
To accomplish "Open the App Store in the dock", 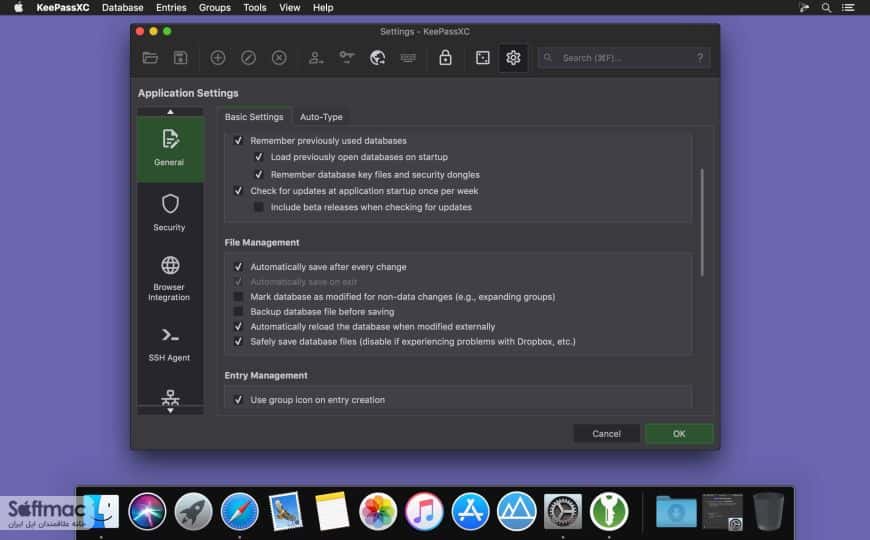I will point(471,511).
